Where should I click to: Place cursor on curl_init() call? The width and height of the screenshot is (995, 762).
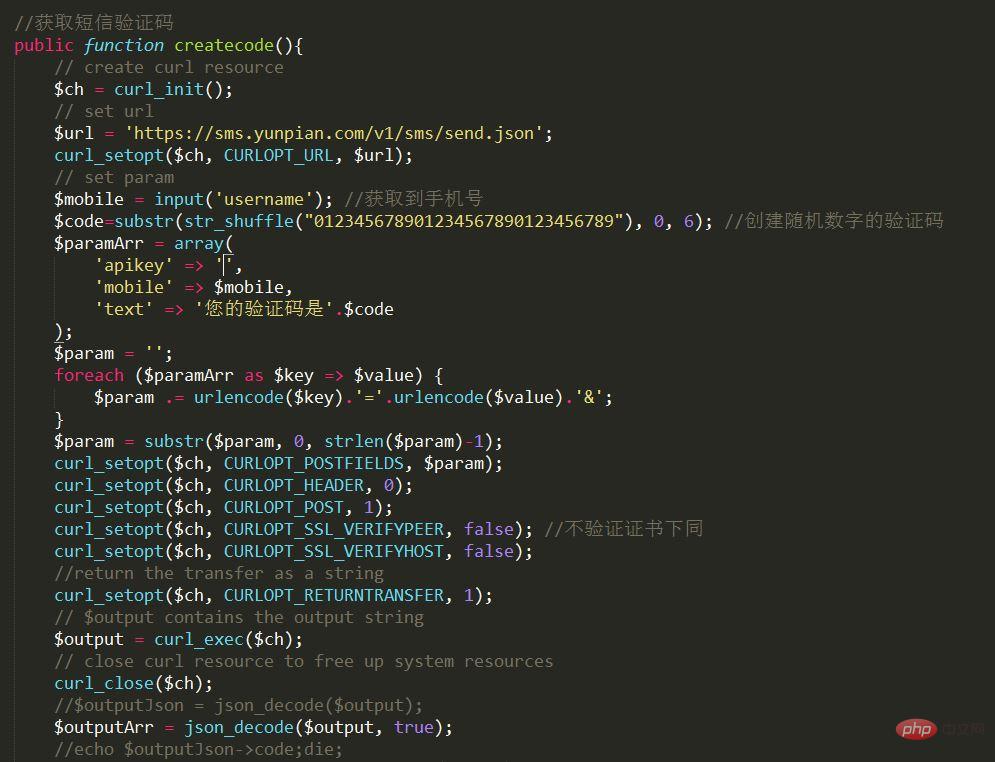(168, 89)
